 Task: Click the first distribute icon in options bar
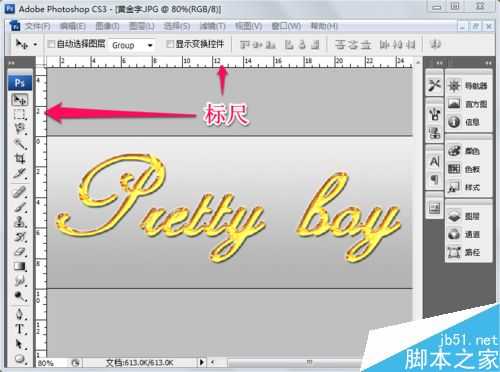pos(340,44)
